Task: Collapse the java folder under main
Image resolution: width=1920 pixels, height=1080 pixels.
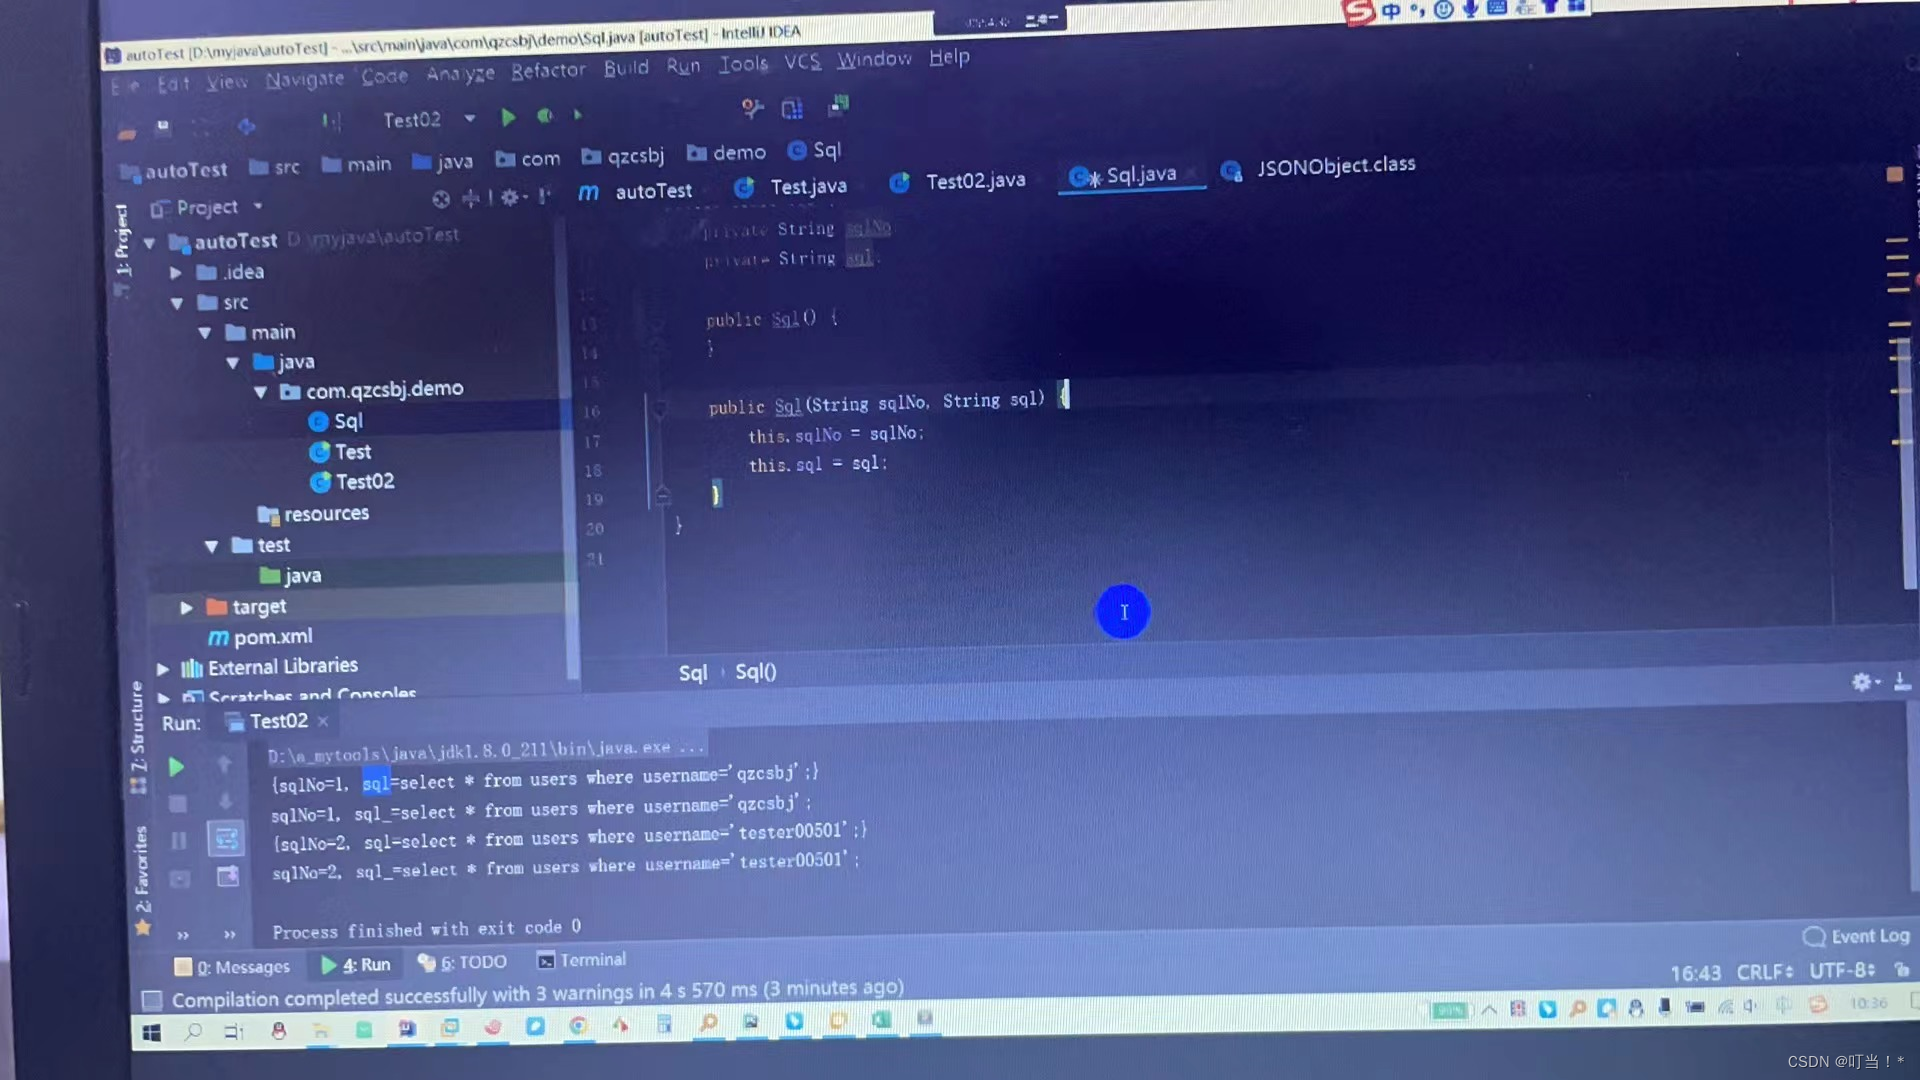Action: click(x=233, y=363)
